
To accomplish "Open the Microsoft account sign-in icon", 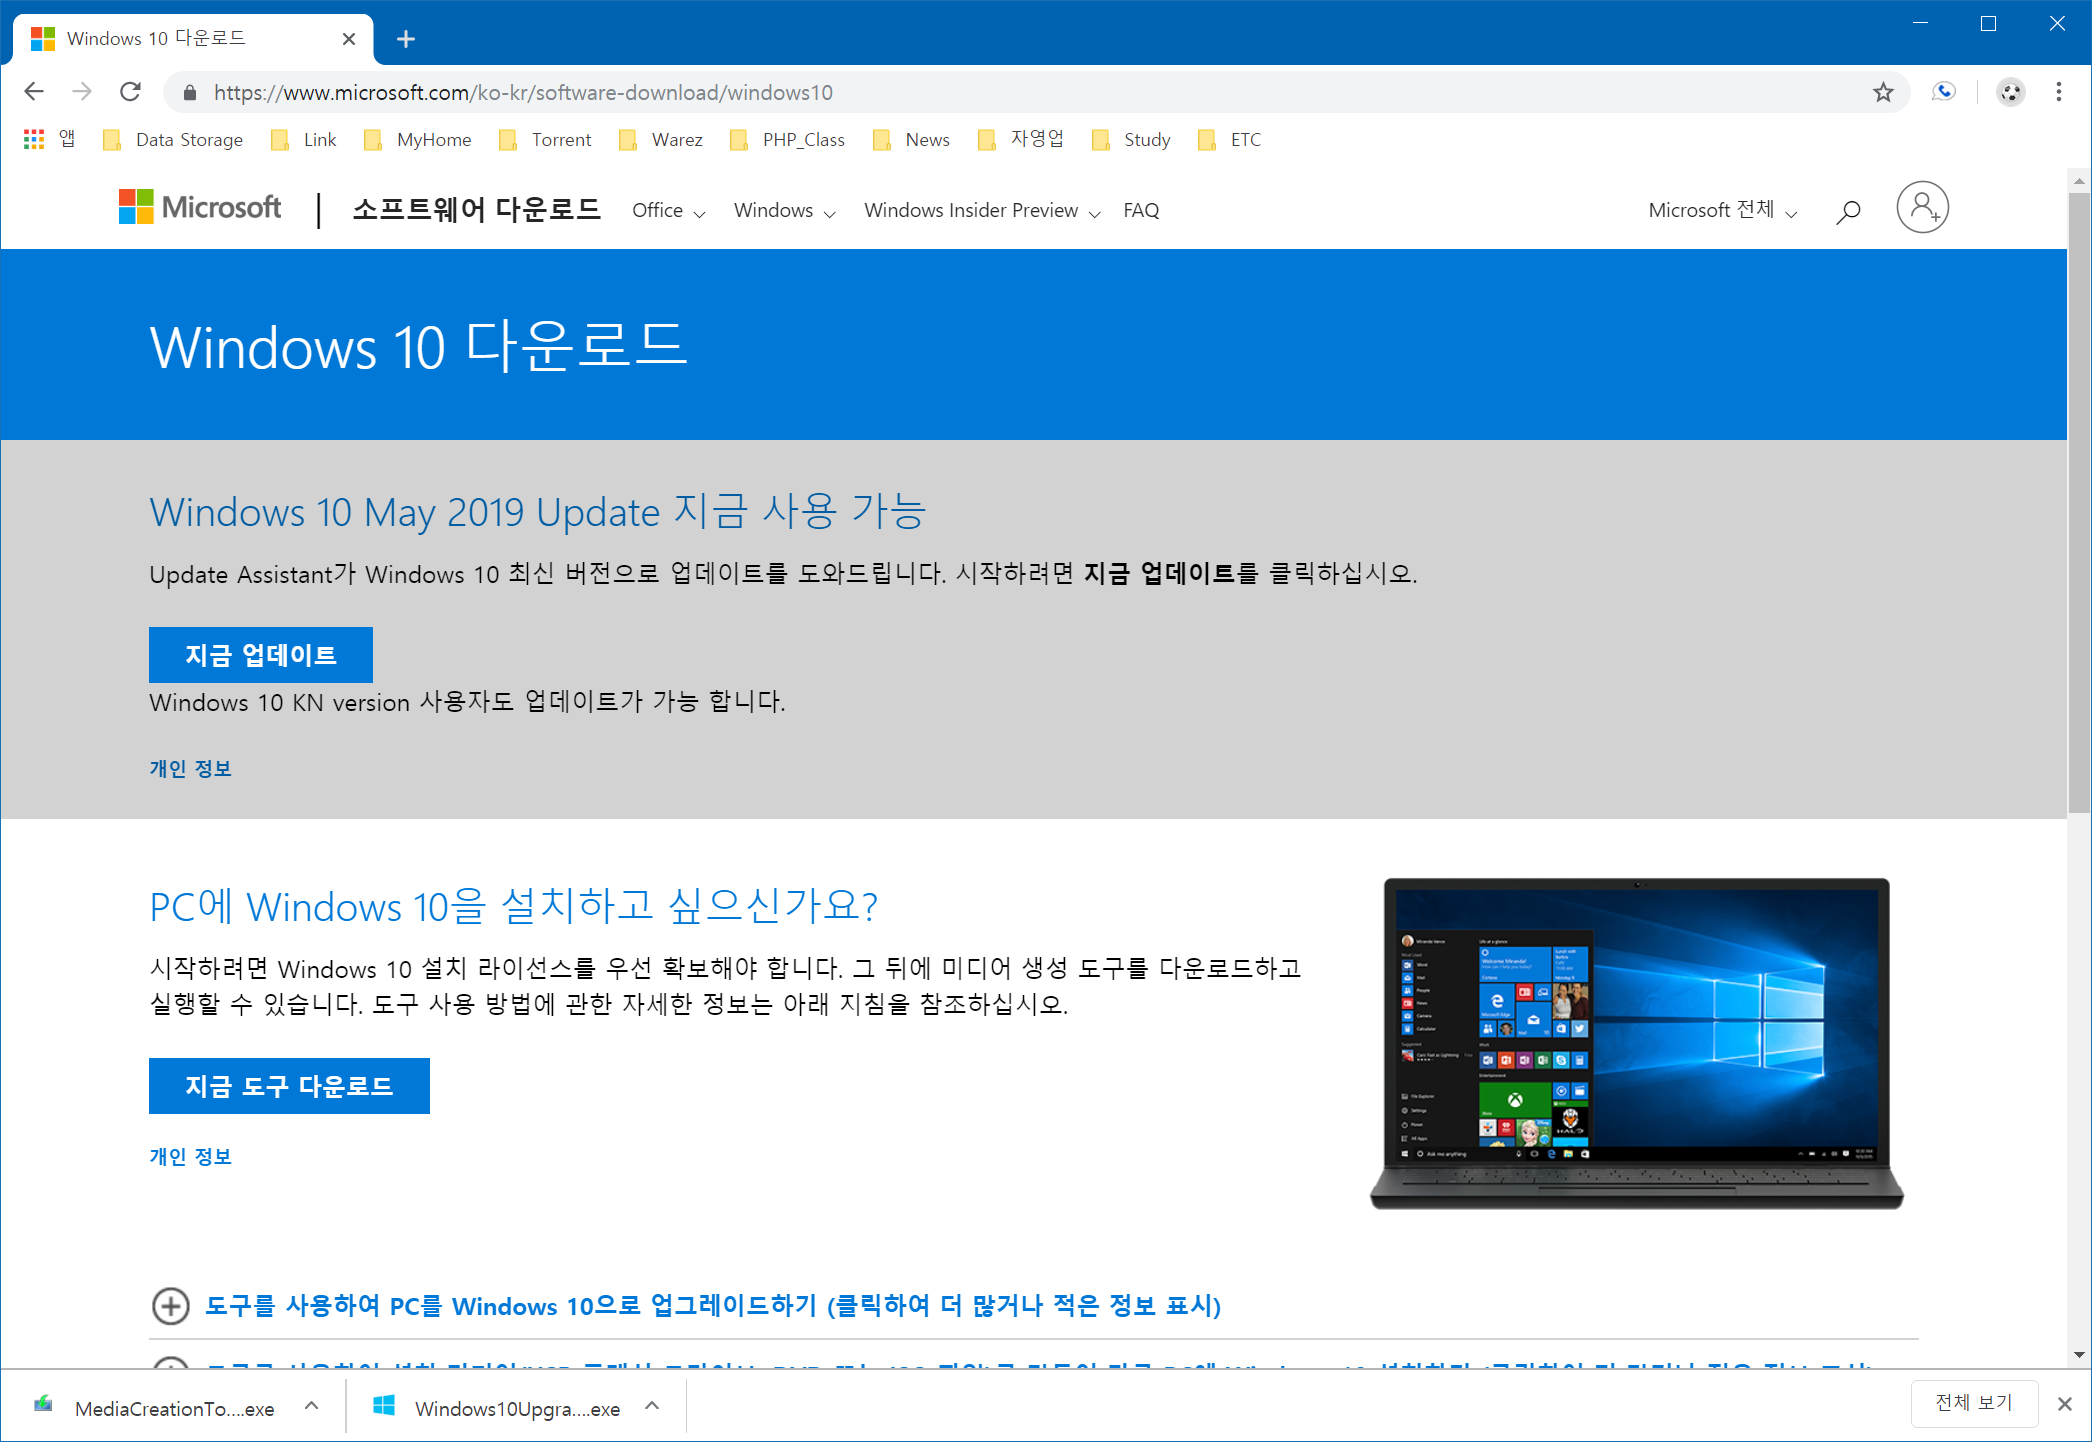I will [x=1922, y=207].
